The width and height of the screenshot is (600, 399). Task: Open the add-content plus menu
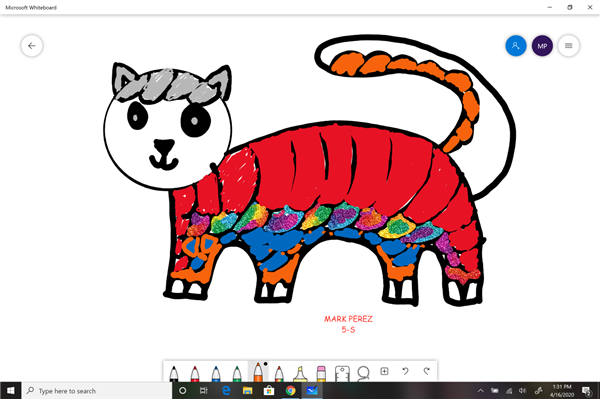click(384, 371)
